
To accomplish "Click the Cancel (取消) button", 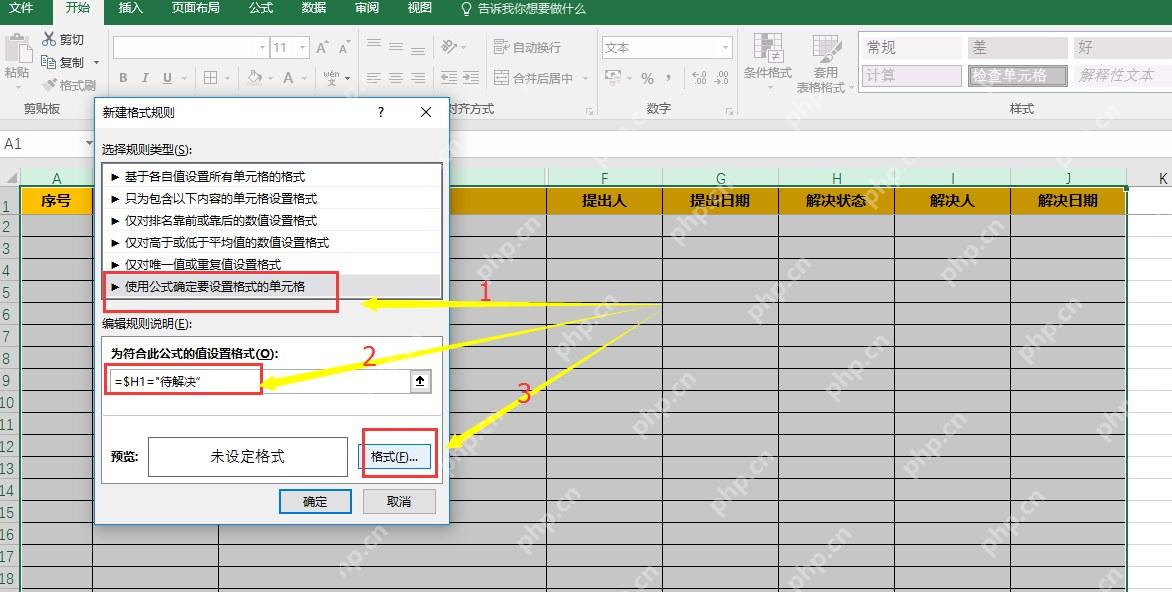I will coord(399,502).
